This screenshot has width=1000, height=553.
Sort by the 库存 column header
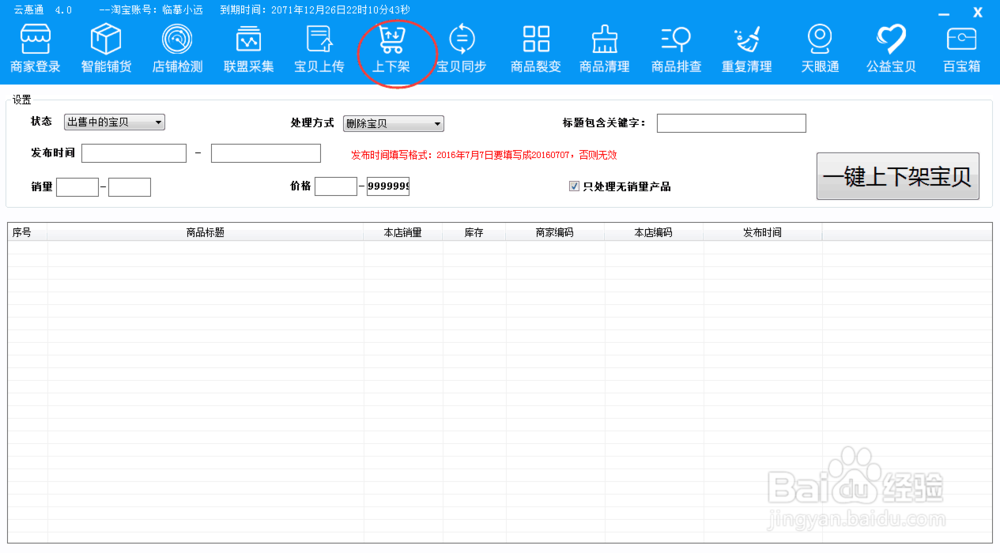click(x=474, y=232)
